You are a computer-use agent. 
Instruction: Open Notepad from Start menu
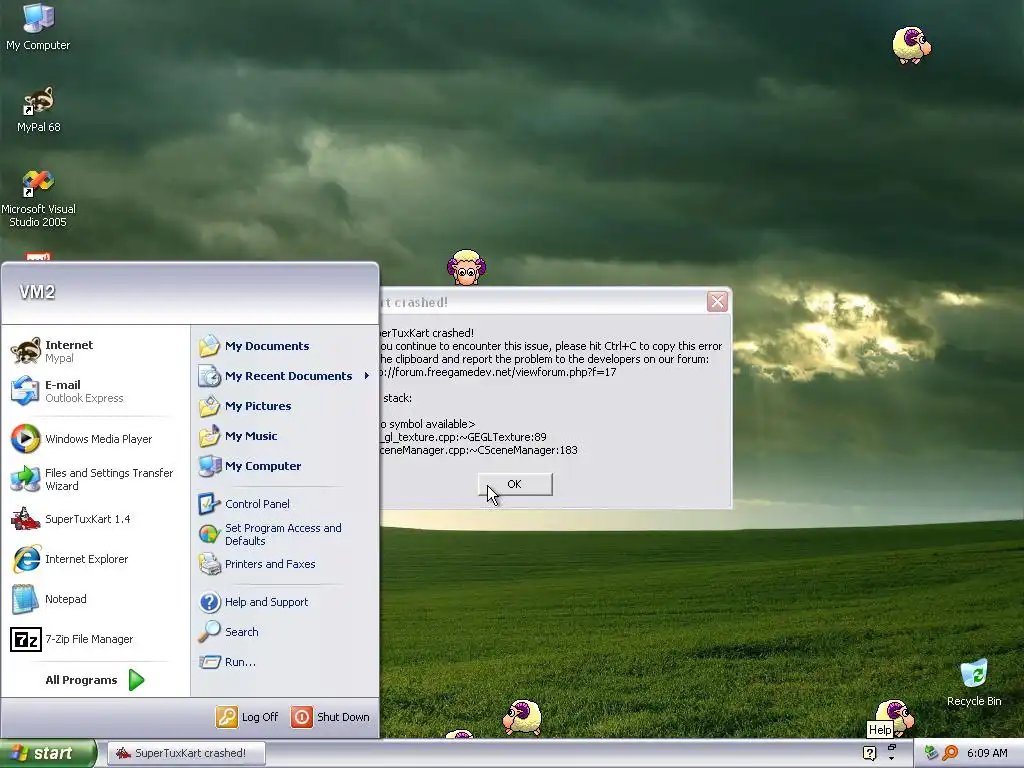tap(49, 599)
